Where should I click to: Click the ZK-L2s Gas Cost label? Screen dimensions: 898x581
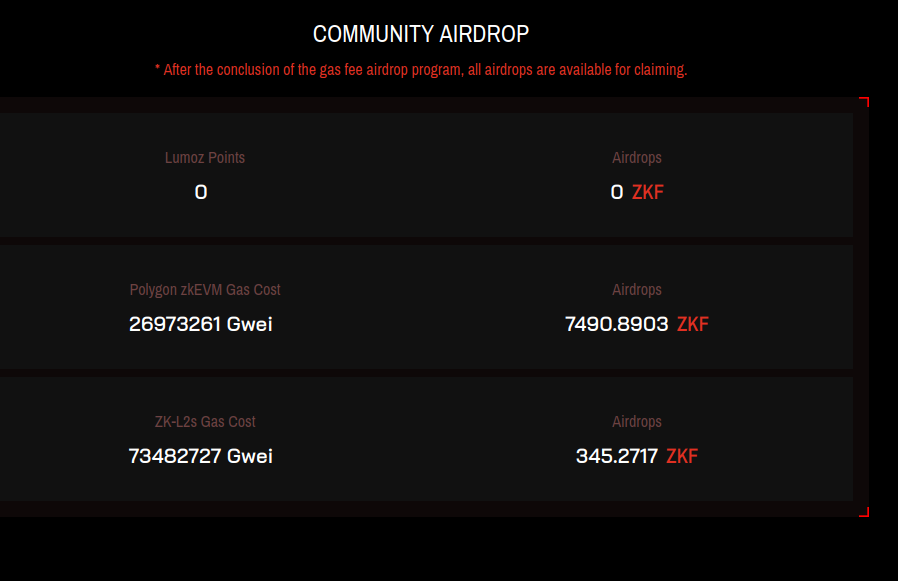coord(205,422)
